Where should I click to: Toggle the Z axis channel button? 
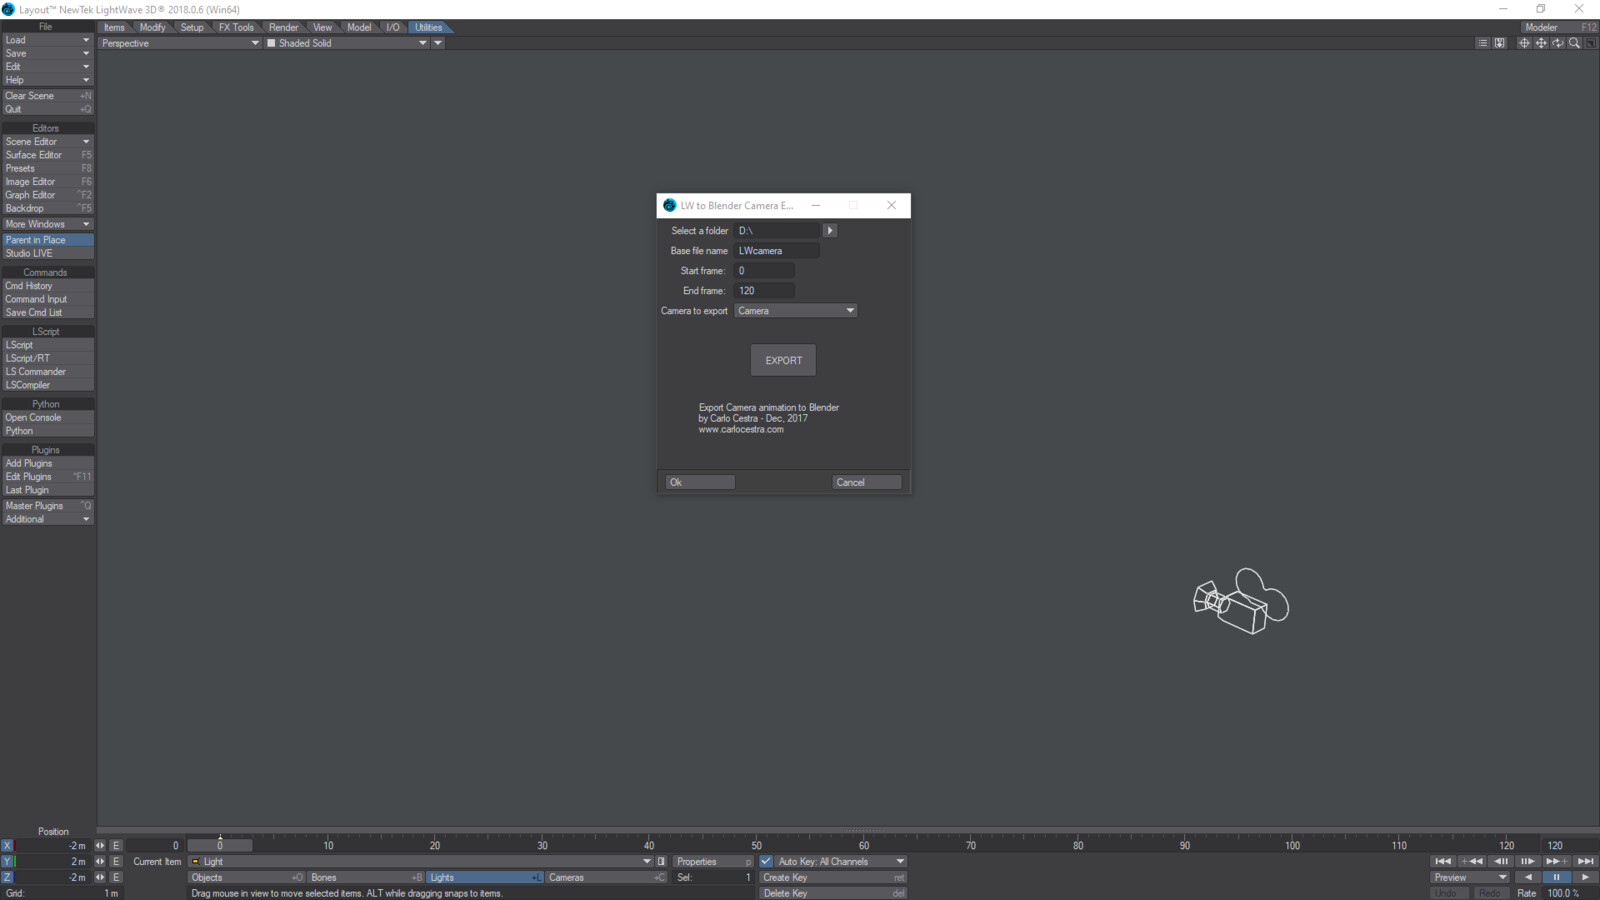coord(7,877)
